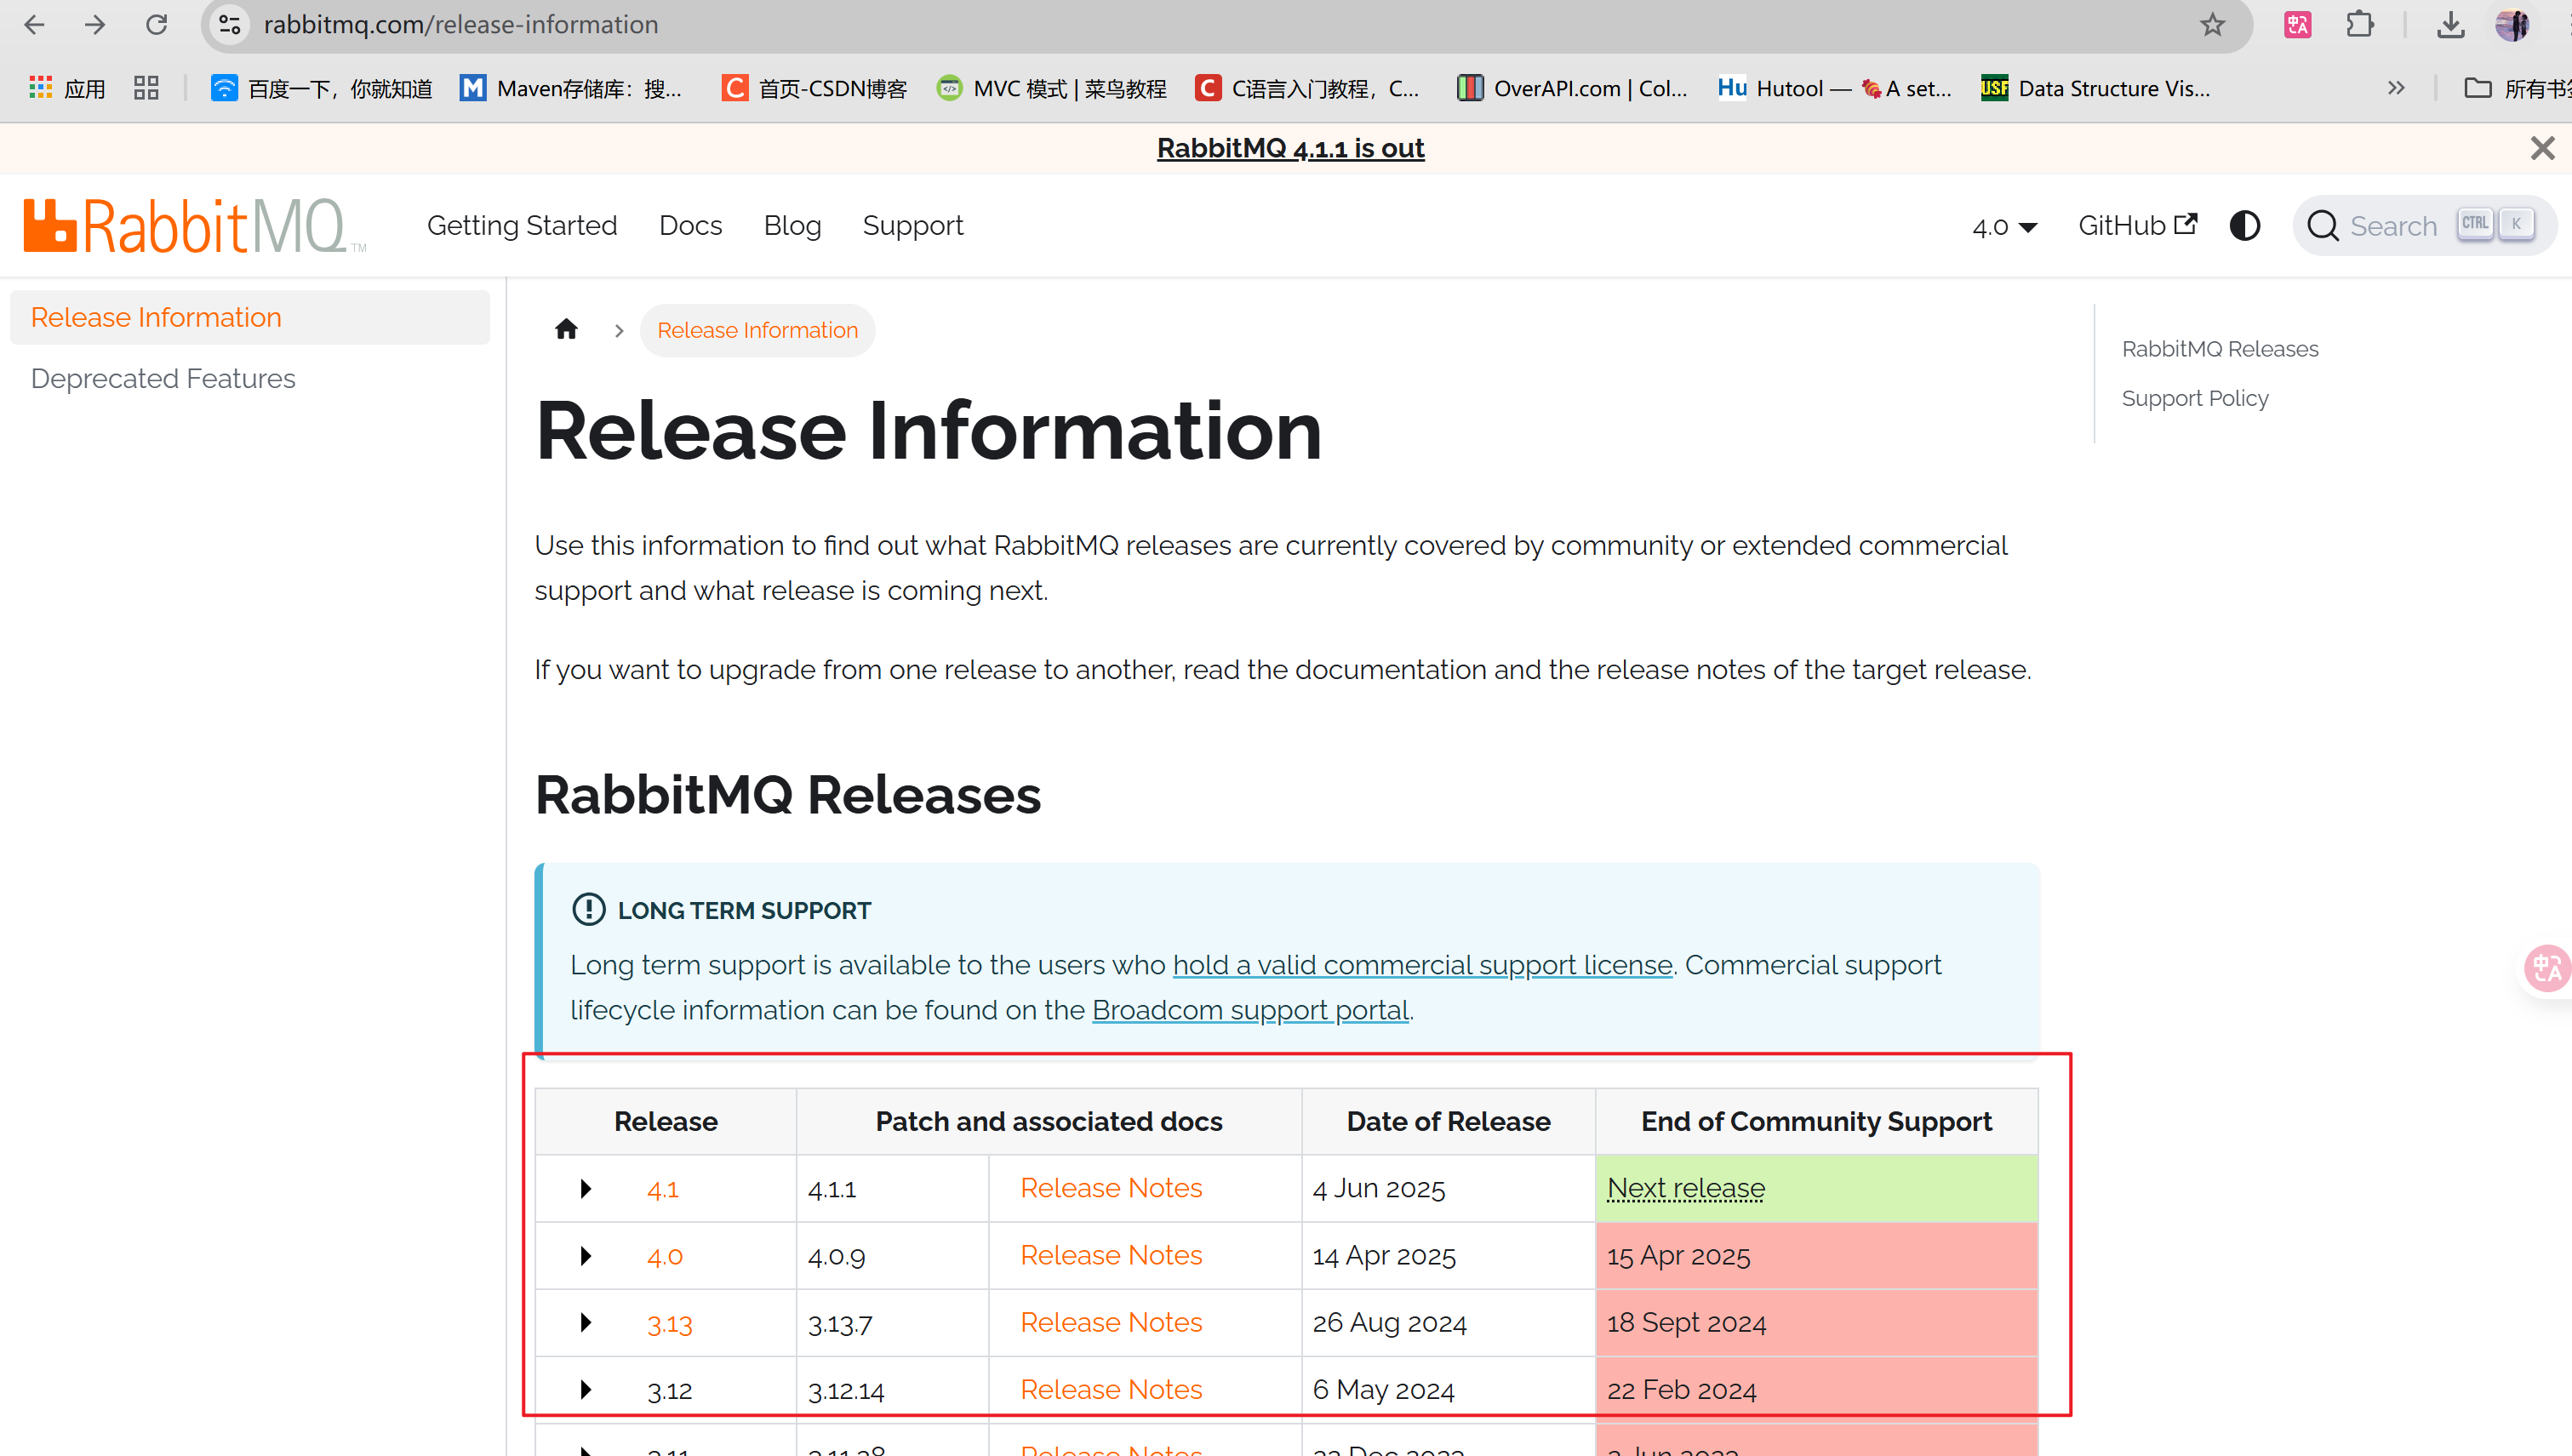Open the Docs navigation item
The width and height of the screenshot is (2572, 1456).
coord(690,226)
